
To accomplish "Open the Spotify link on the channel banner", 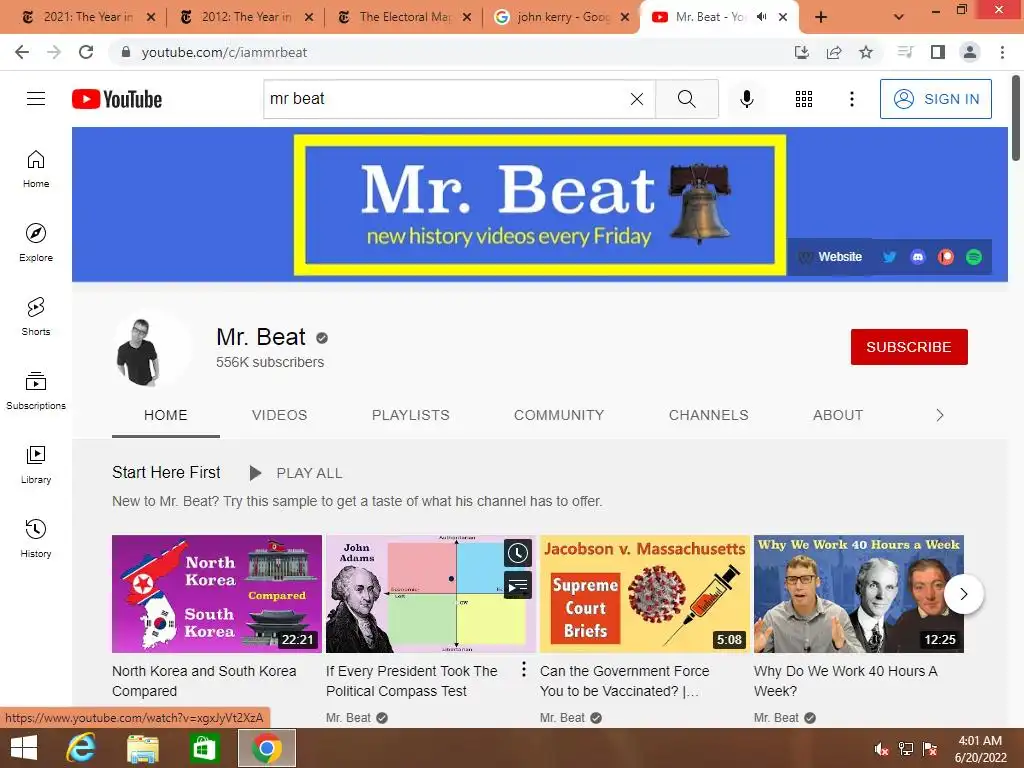I will click(974, 257).
